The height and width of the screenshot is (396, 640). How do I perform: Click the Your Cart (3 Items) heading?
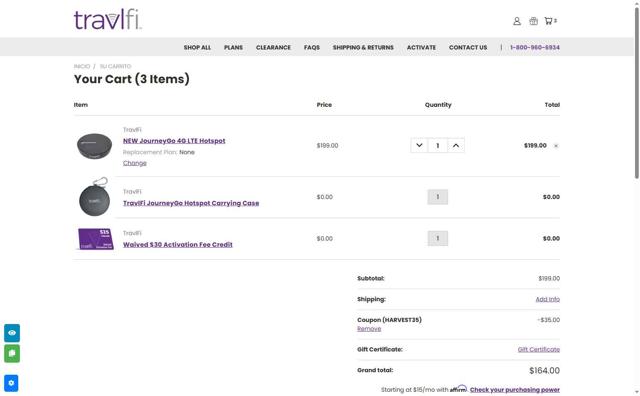pos(131,79)
